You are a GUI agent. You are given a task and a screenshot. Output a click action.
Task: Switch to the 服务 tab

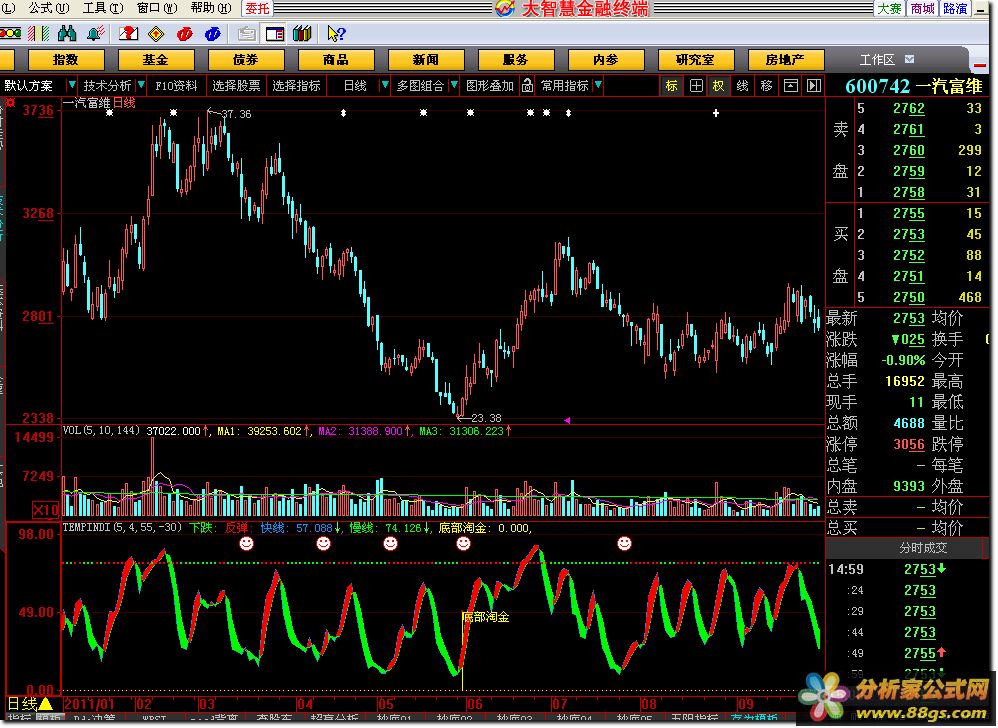click(x=516, y=60)
